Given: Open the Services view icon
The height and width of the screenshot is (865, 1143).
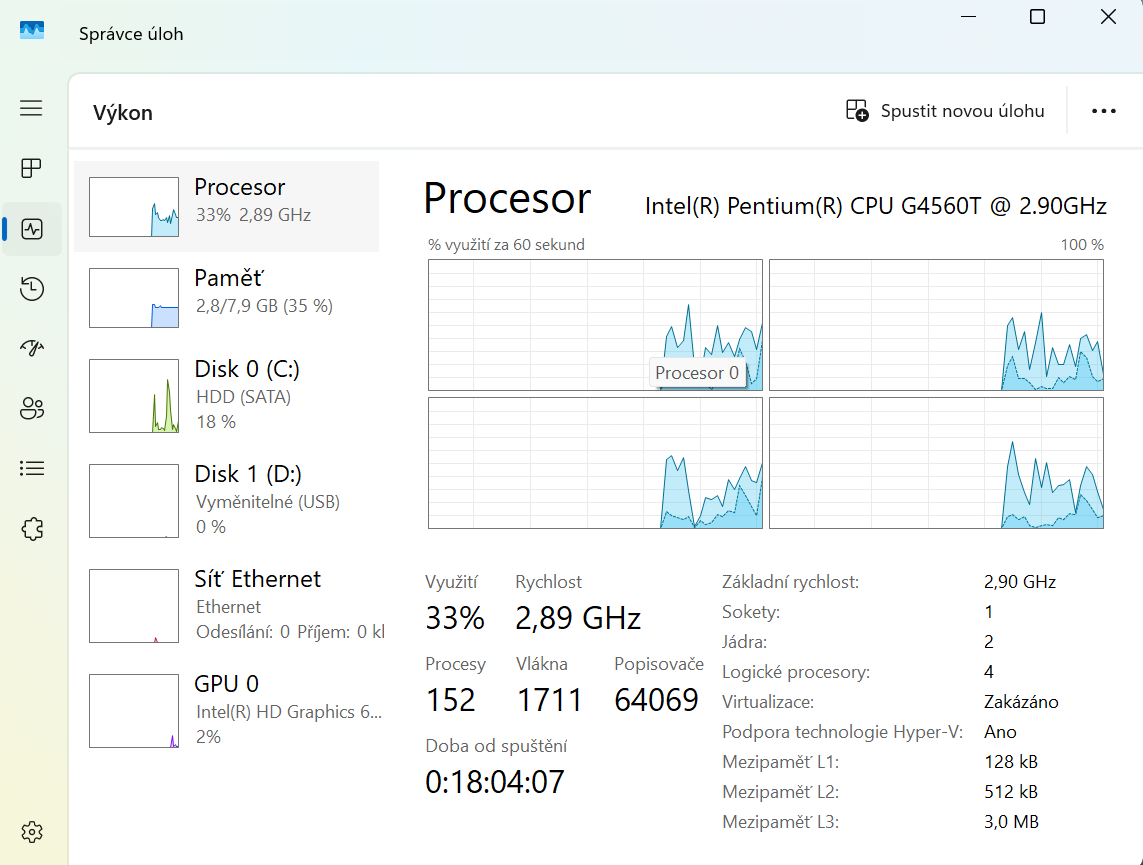Looking at the screenshot, I should [x=31, y=528].
